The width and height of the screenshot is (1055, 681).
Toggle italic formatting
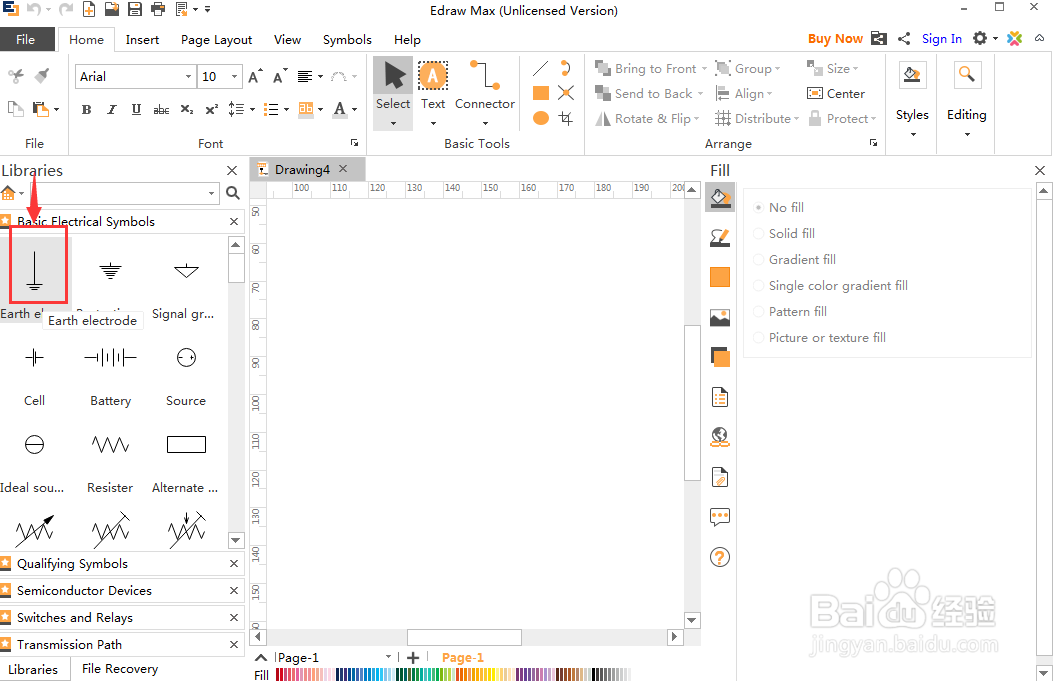112,109
